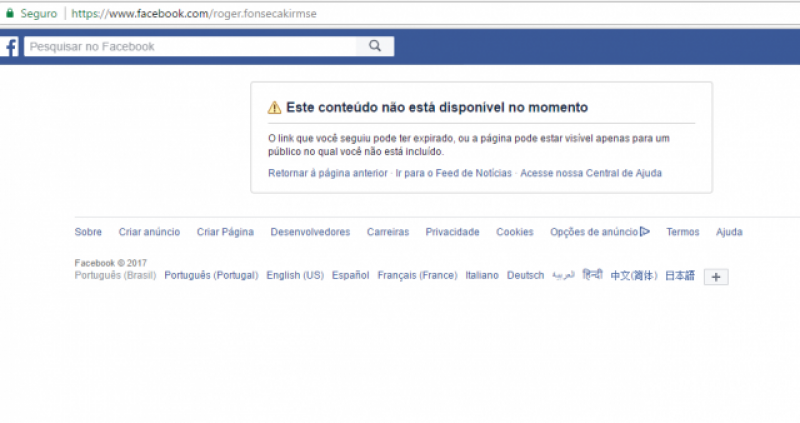Click the heading Este conteúdo não está disponível
Screen dimensions: 800x423
437,107
